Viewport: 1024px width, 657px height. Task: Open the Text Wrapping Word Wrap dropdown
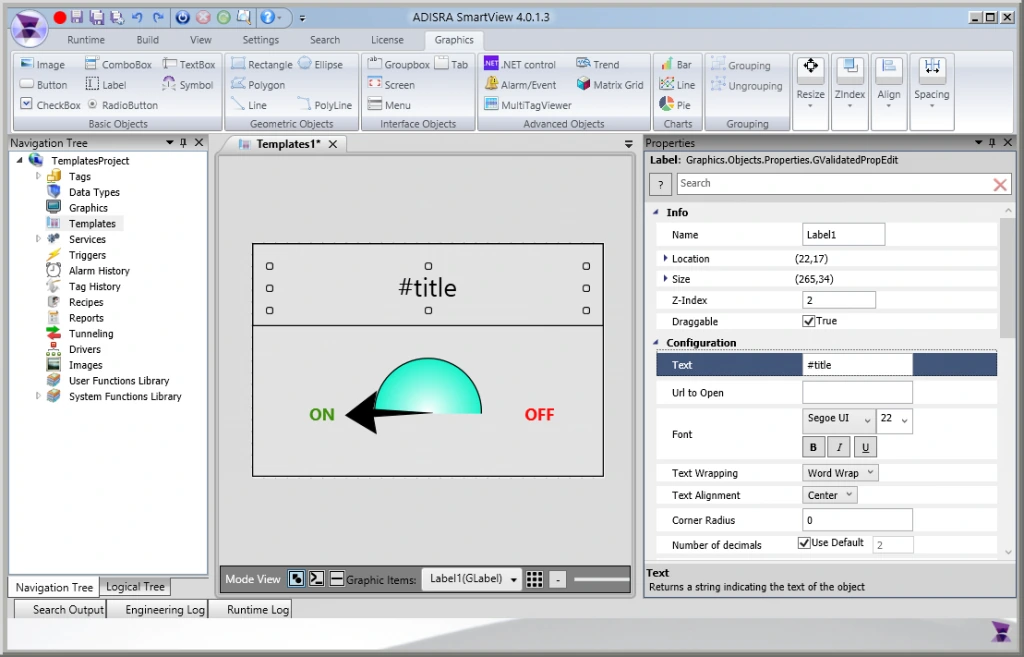coord(840,473)
